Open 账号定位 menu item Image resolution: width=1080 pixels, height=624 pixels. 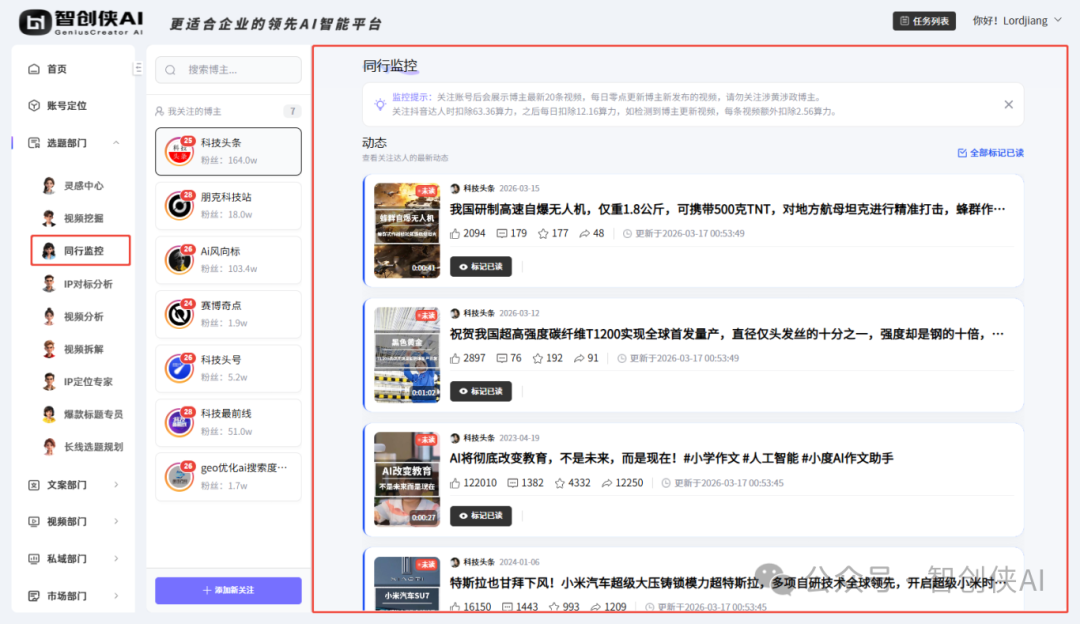(x=57, y=105)
